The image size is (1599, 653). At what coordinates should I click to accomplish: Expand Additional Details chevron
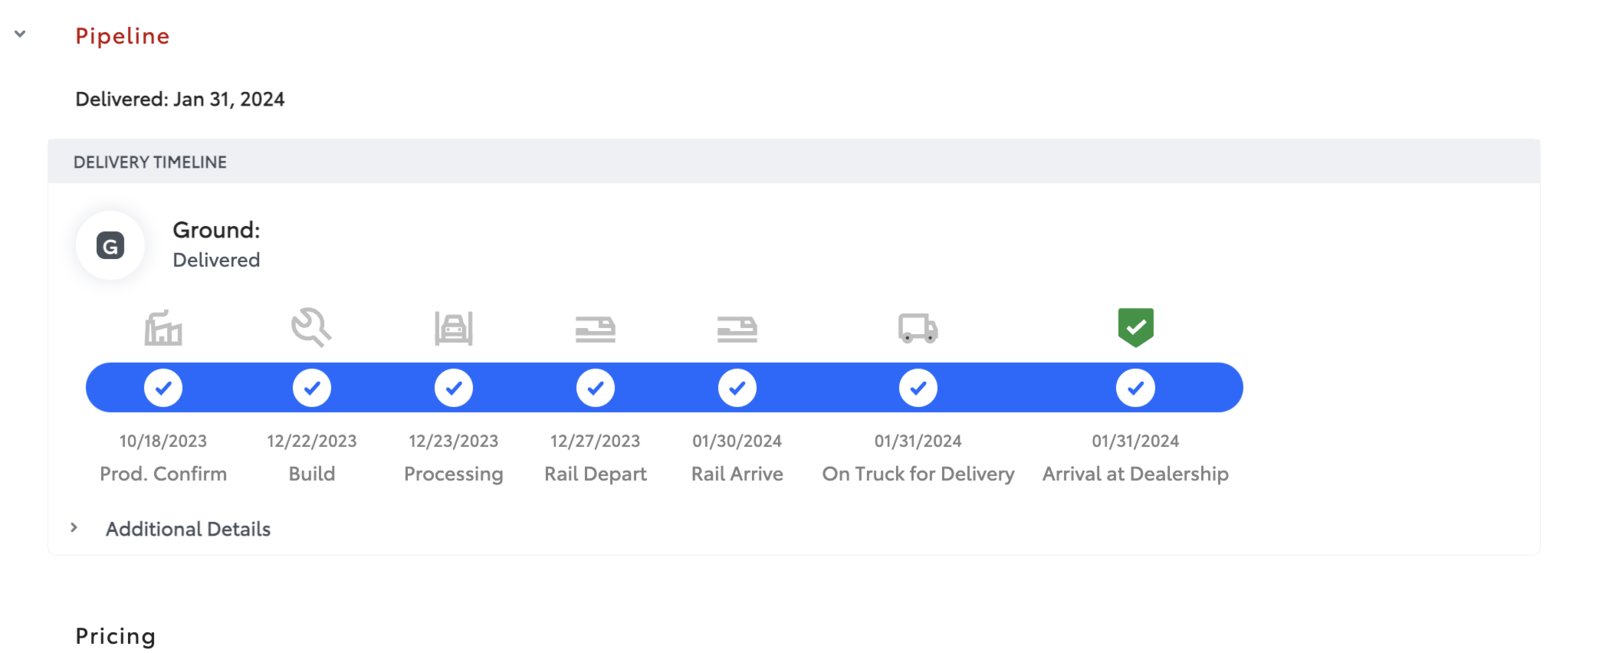tap(74, 527)
